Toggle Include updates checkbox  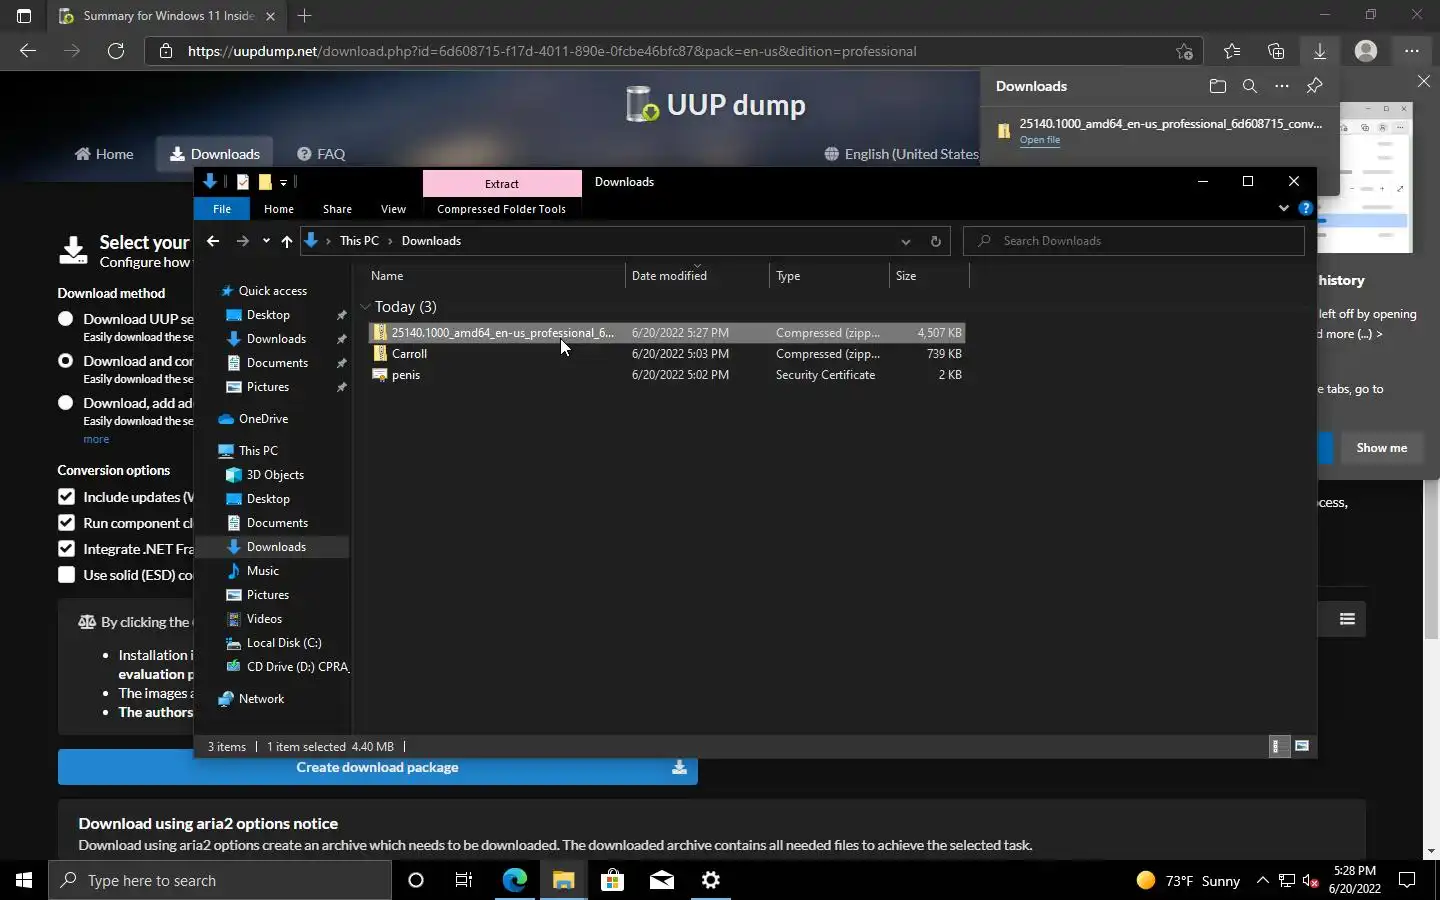coord(66,497)
